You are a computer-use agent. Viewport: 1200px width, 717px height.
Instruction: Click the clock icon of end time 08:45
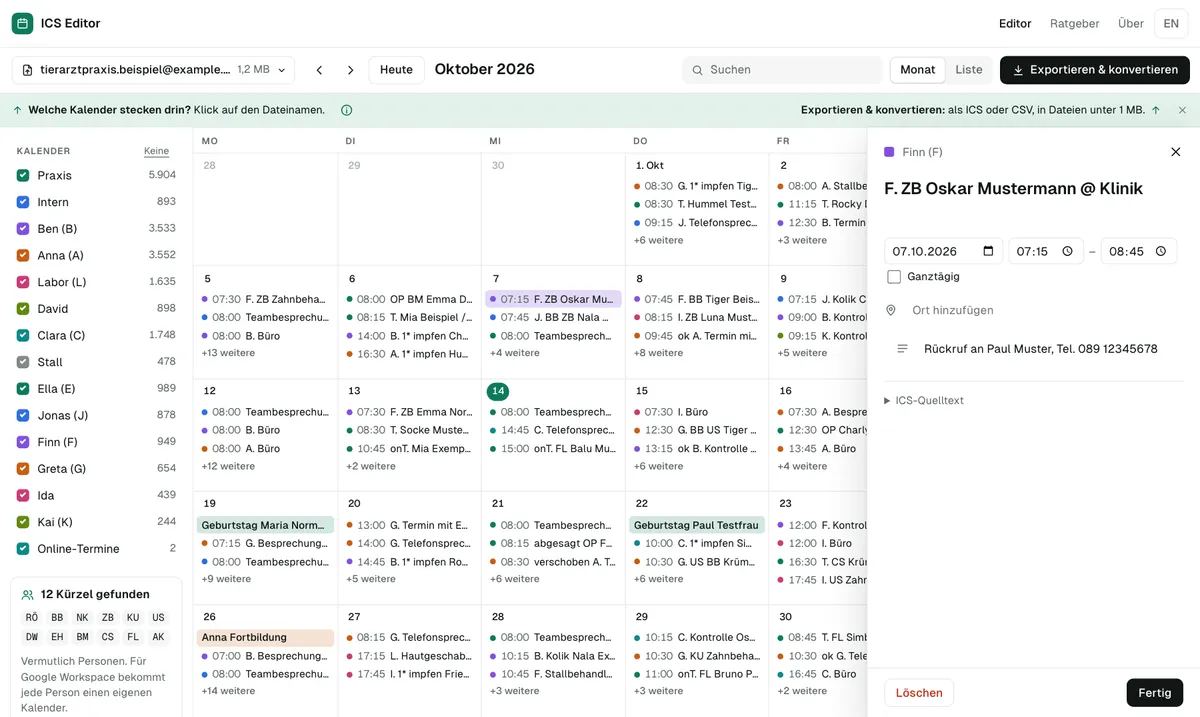pyautogui.click(x=1160, y=251)
